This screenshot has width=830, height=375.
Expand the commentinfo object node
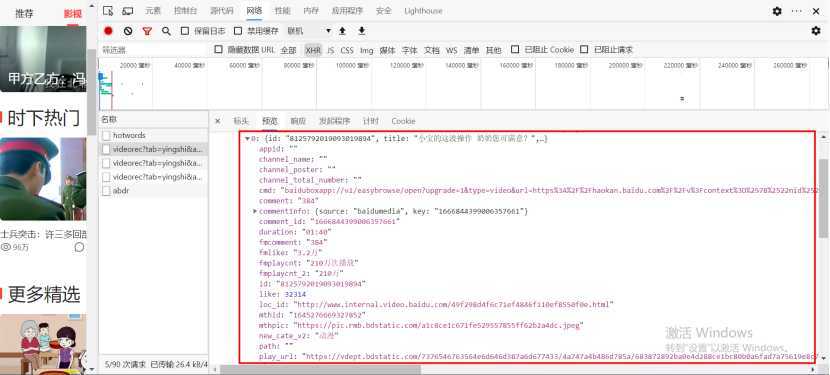255,211
